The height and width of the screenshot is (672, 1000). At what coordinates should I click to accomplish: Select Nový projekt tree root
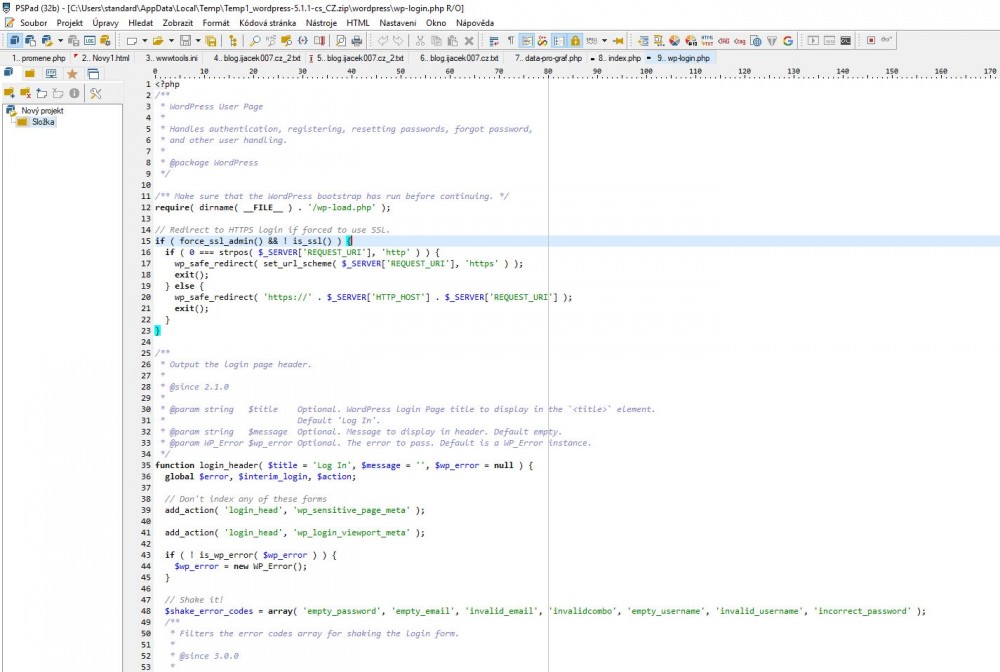[41, 110]
